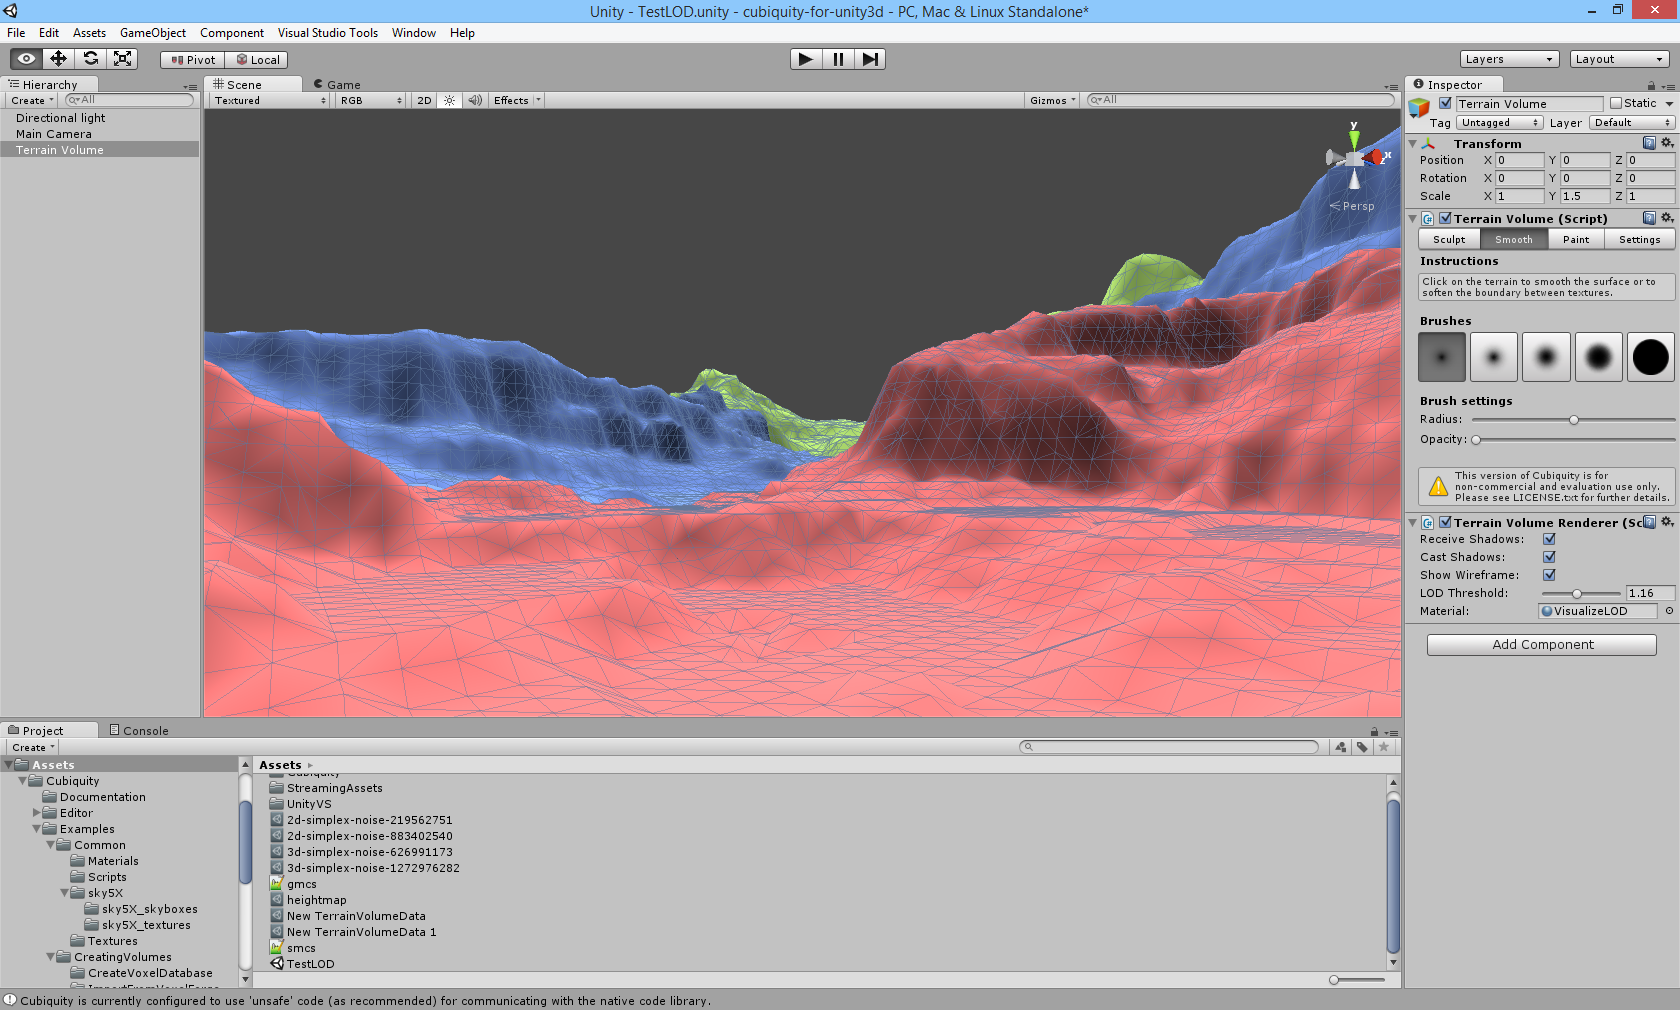The height and width of the screenshot is (1010, 1680).
Task: Open the Layers dropdown
Action: (x=1509, y=59)
